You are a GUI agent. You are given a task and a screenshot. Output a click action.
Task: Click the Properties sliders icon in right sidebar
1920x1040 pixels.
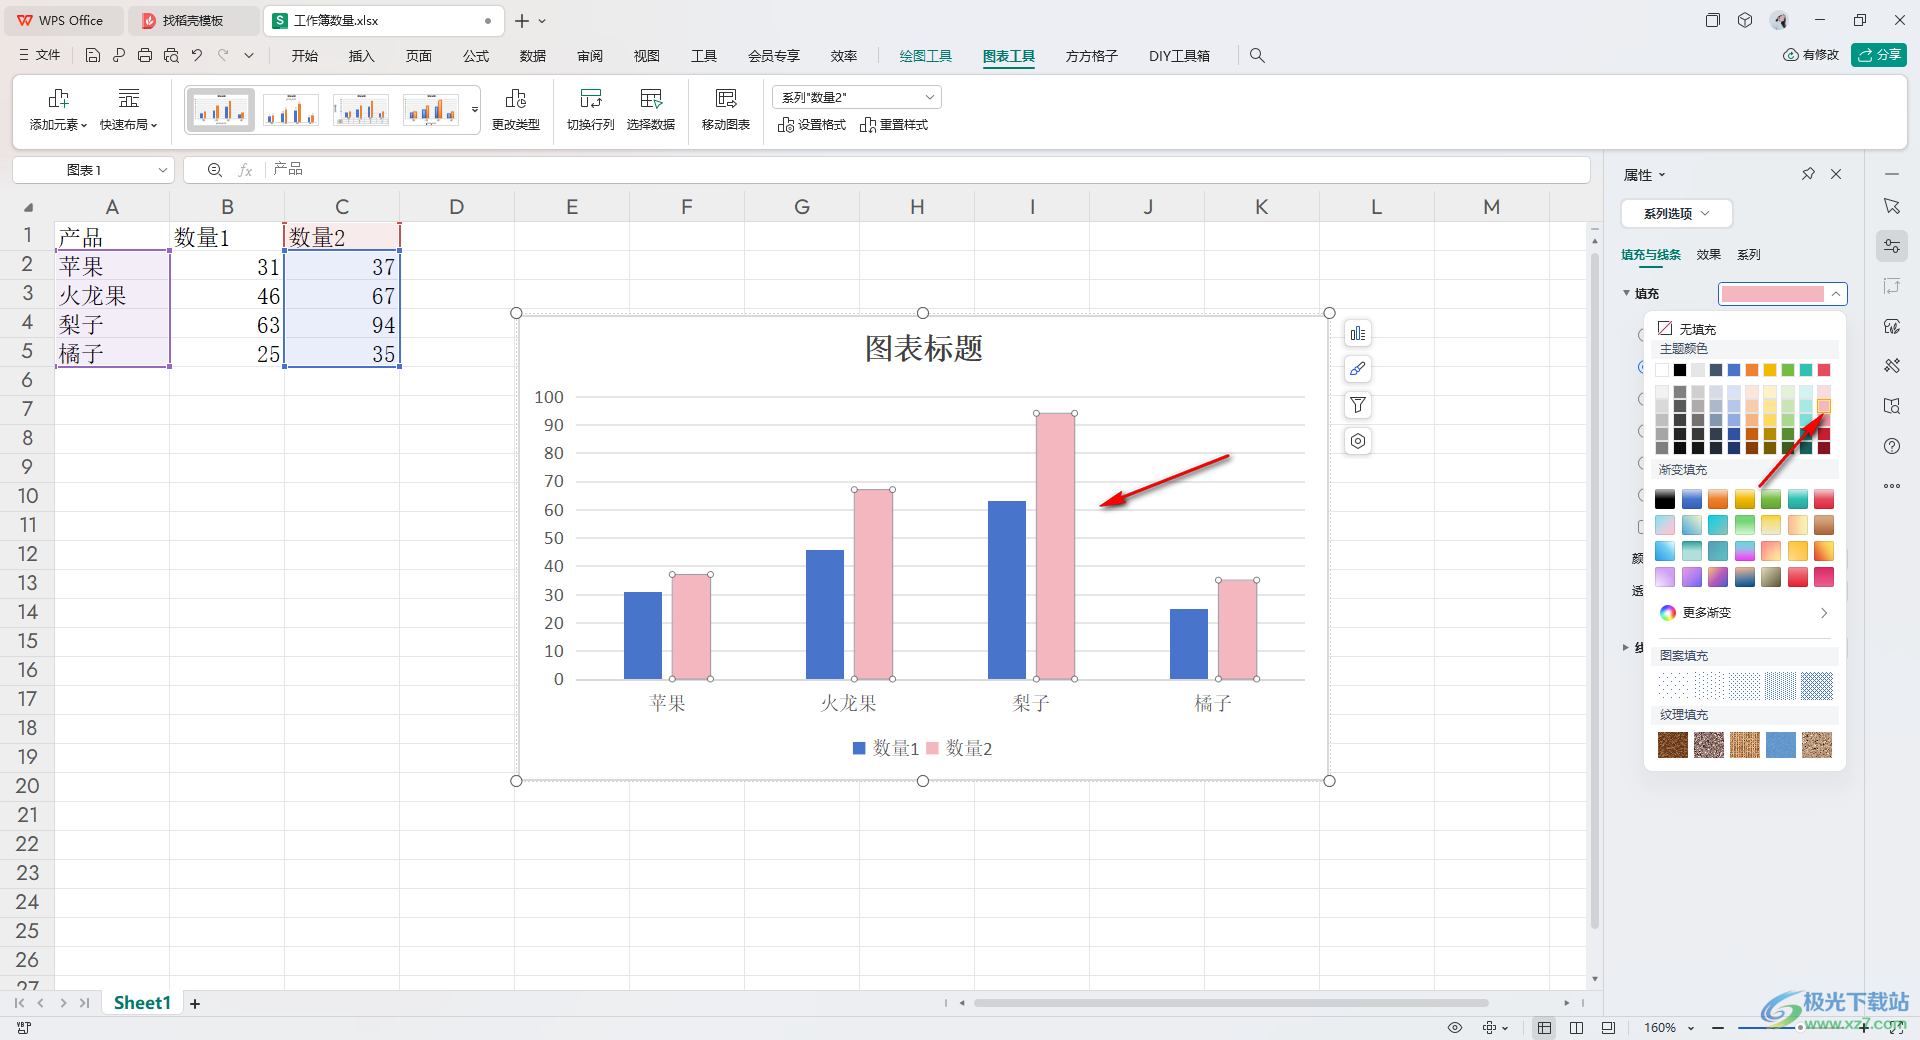[x=1891, y=246]
